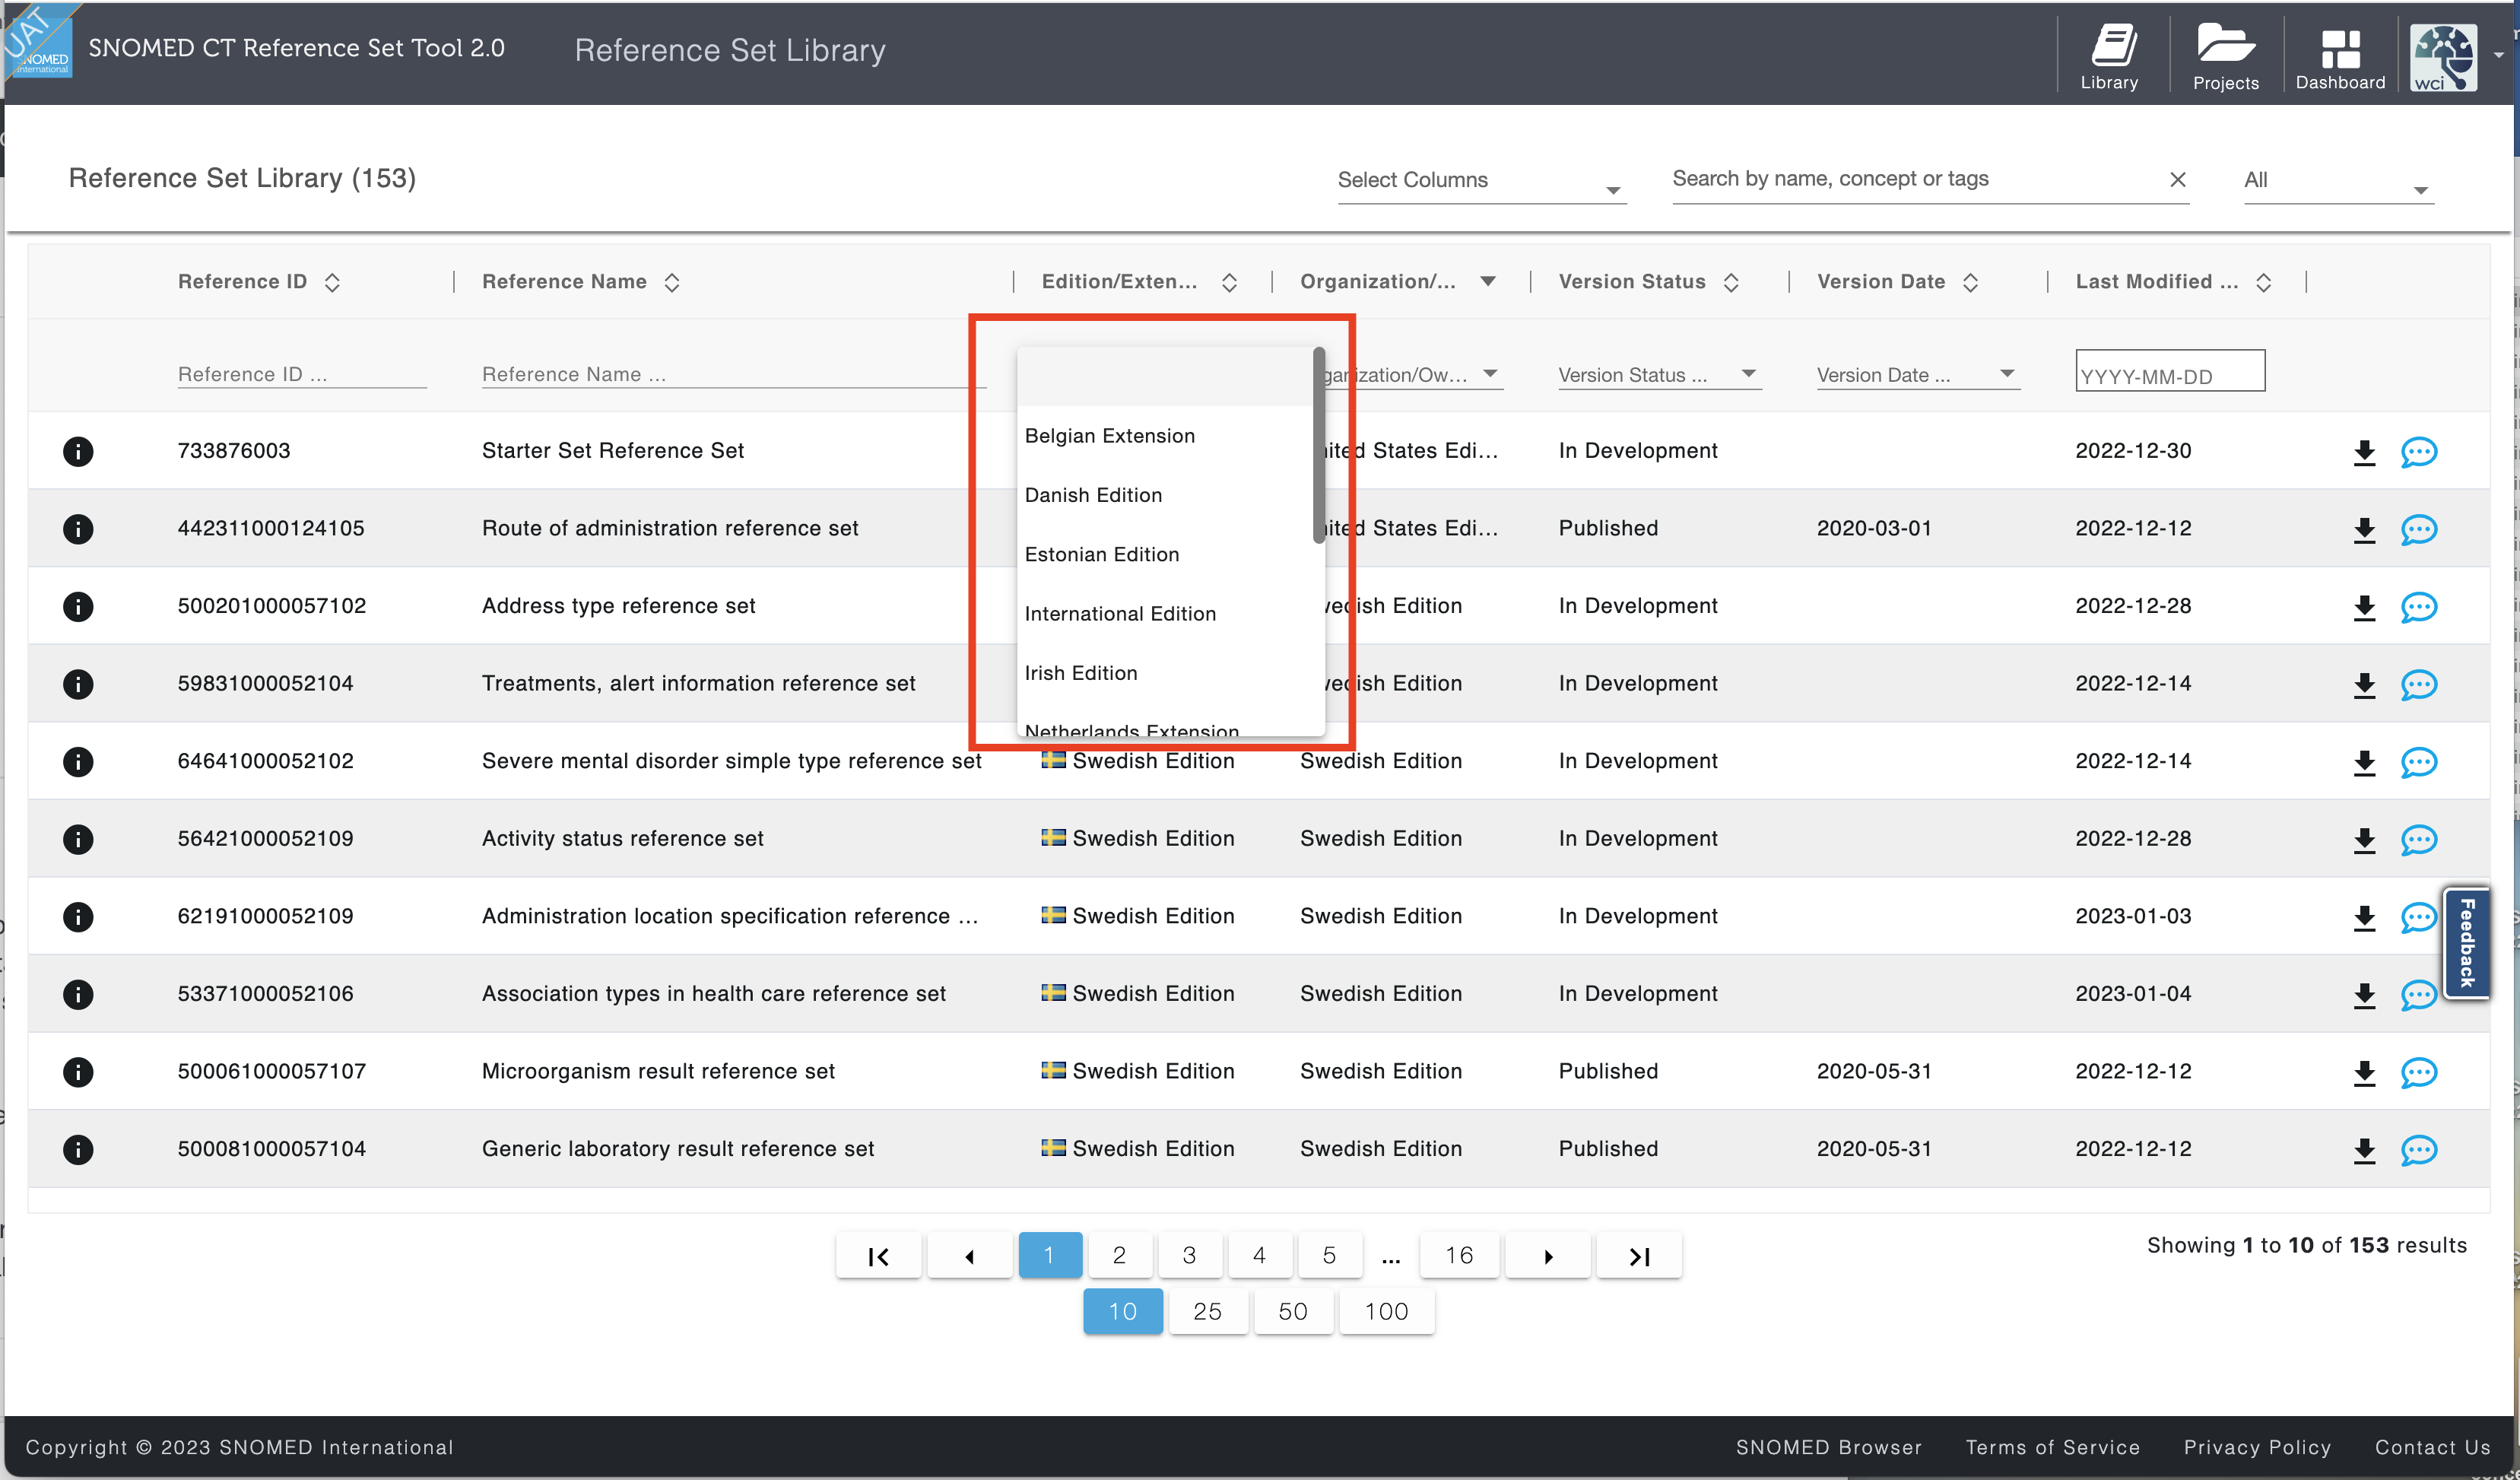
Task: Sort by Organization column header arrow
Action: click(1488, 282)
